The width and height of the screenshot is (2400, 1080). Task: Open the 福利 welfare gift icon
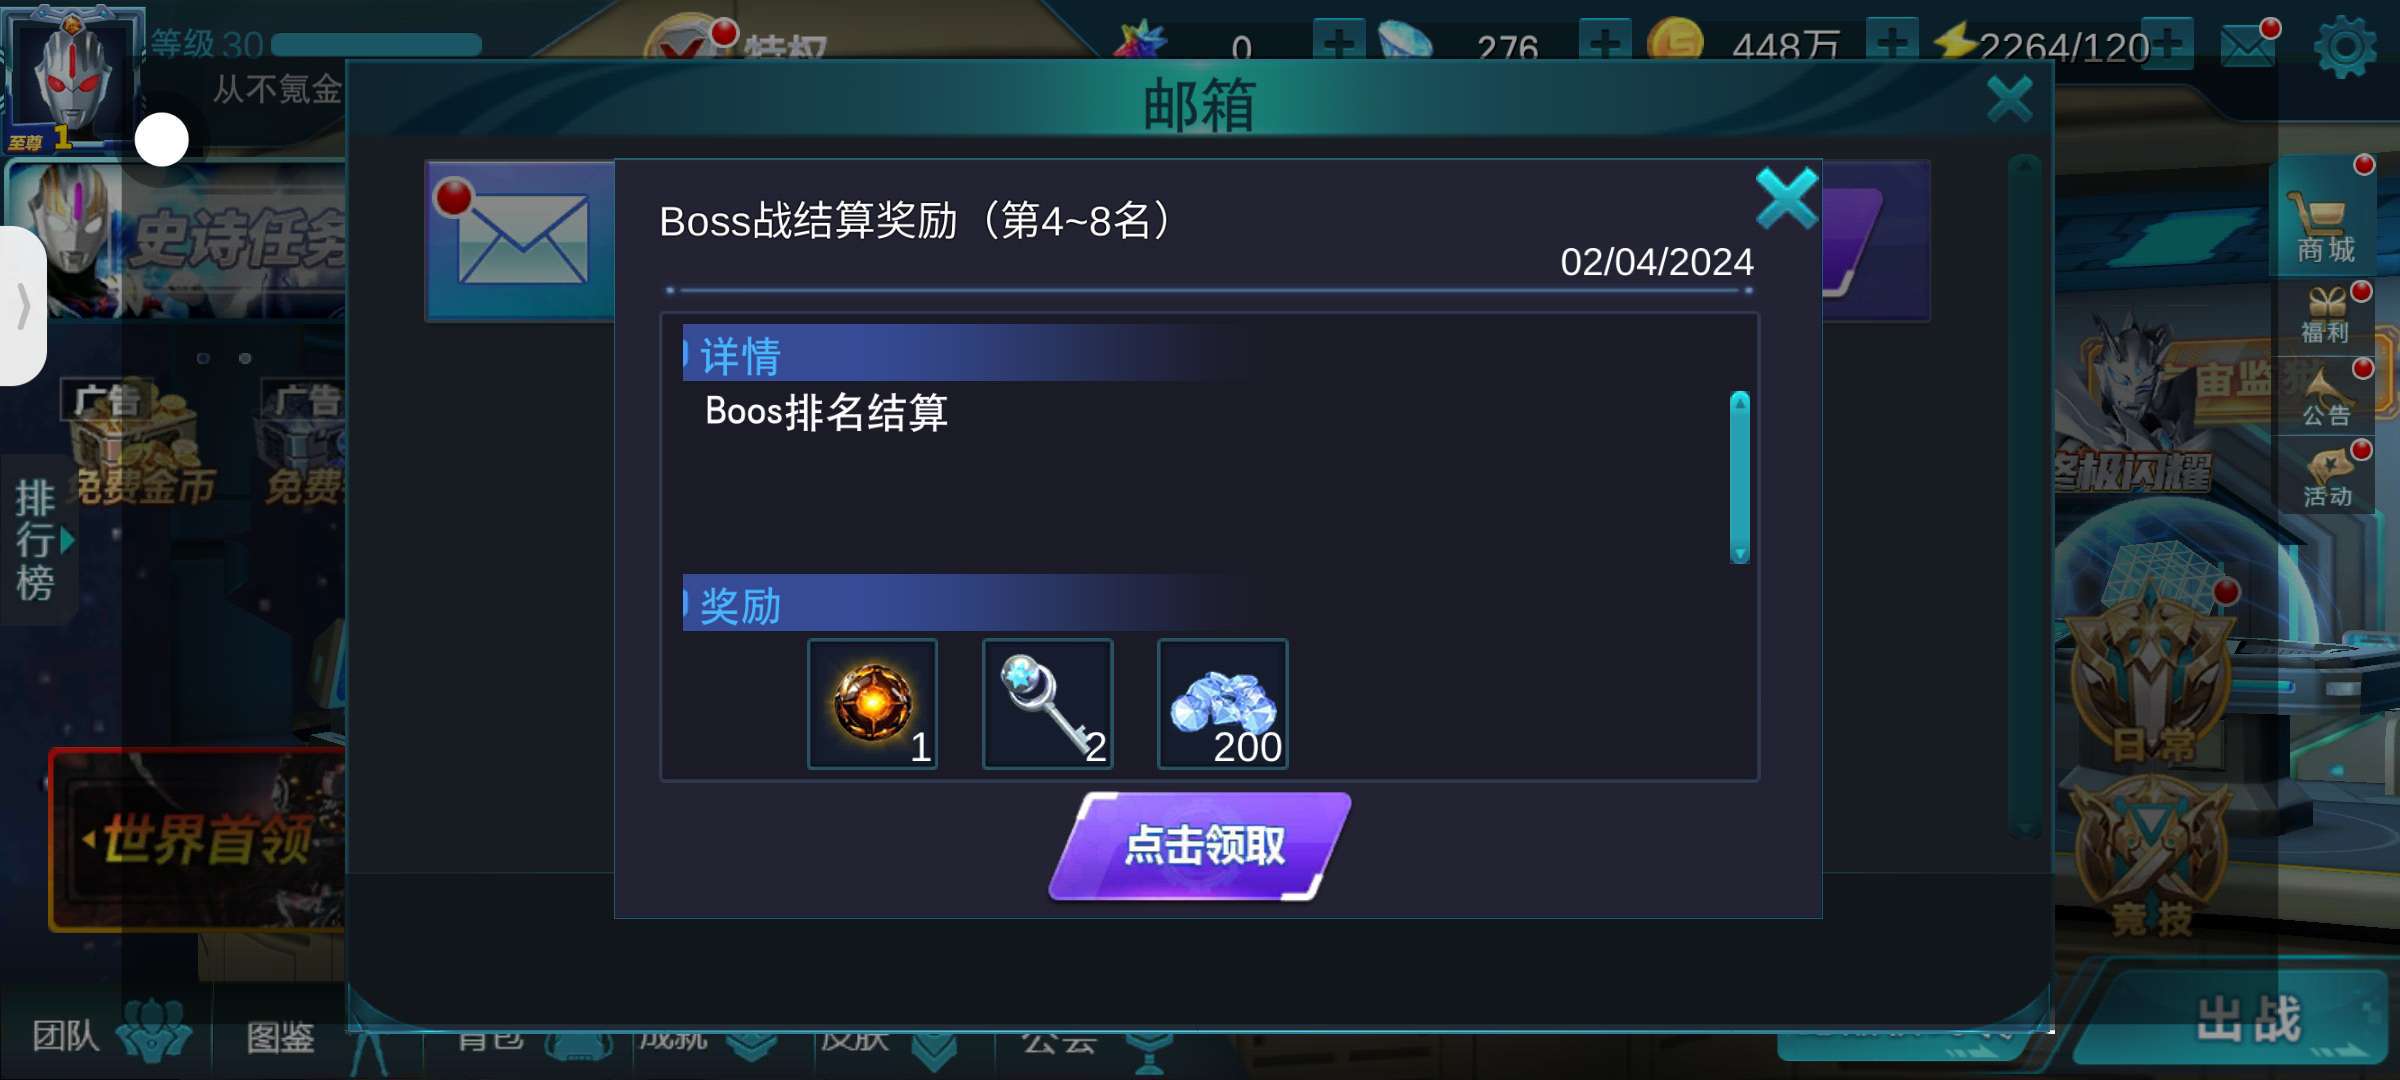[2325, 315]
